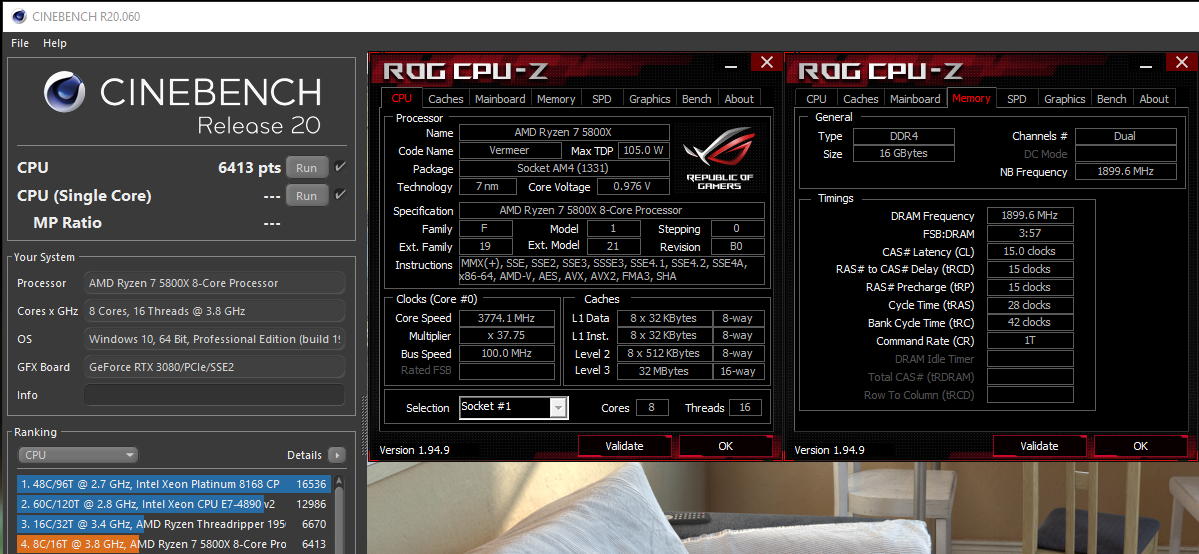
Task: Click the Processor field in Your System
Action: click(x=214, y=283)
